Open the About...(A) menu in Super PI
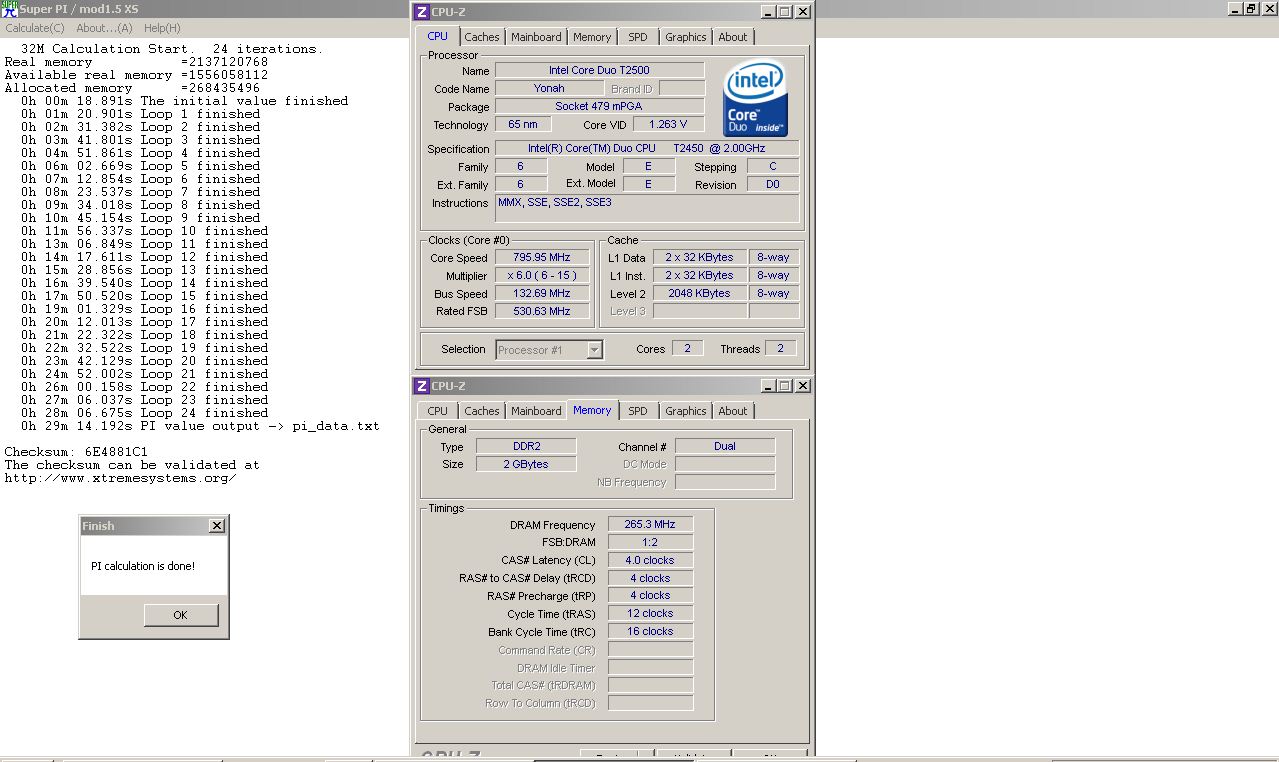 104,28
